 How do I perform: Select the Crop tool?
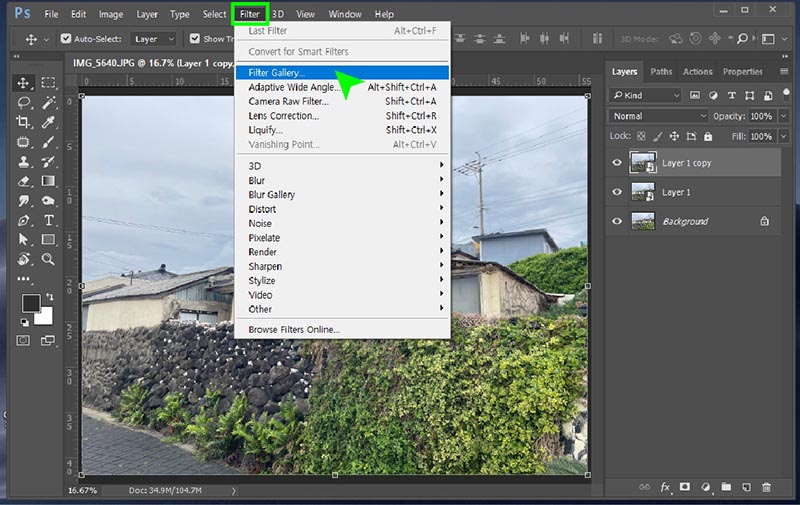23,122
